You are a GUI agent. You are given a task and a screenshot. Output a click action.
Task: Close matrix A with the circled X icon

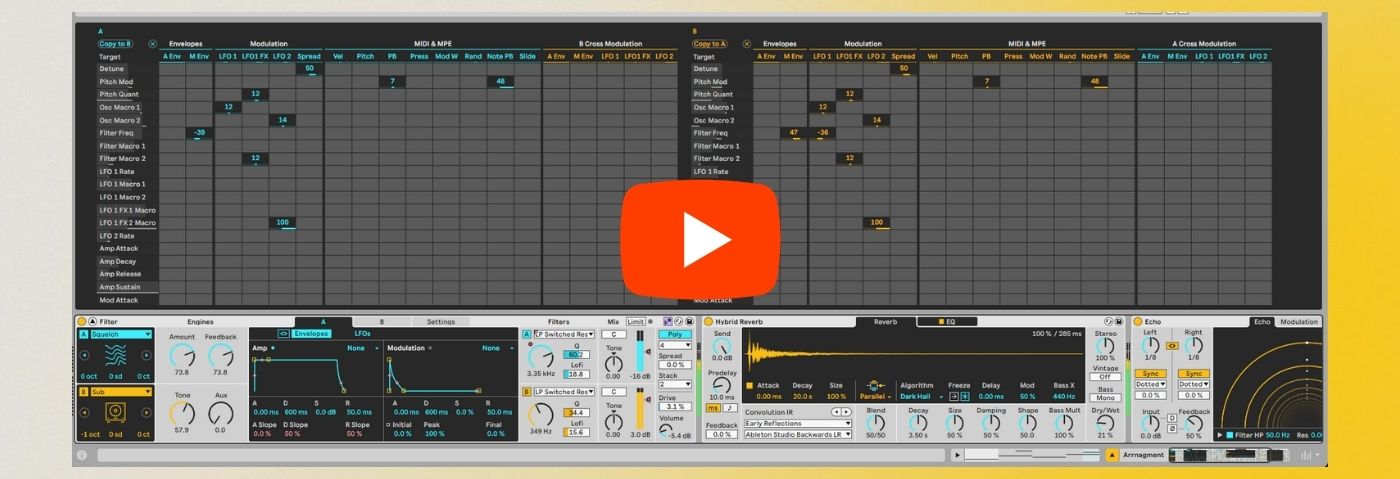pos(153,44)
